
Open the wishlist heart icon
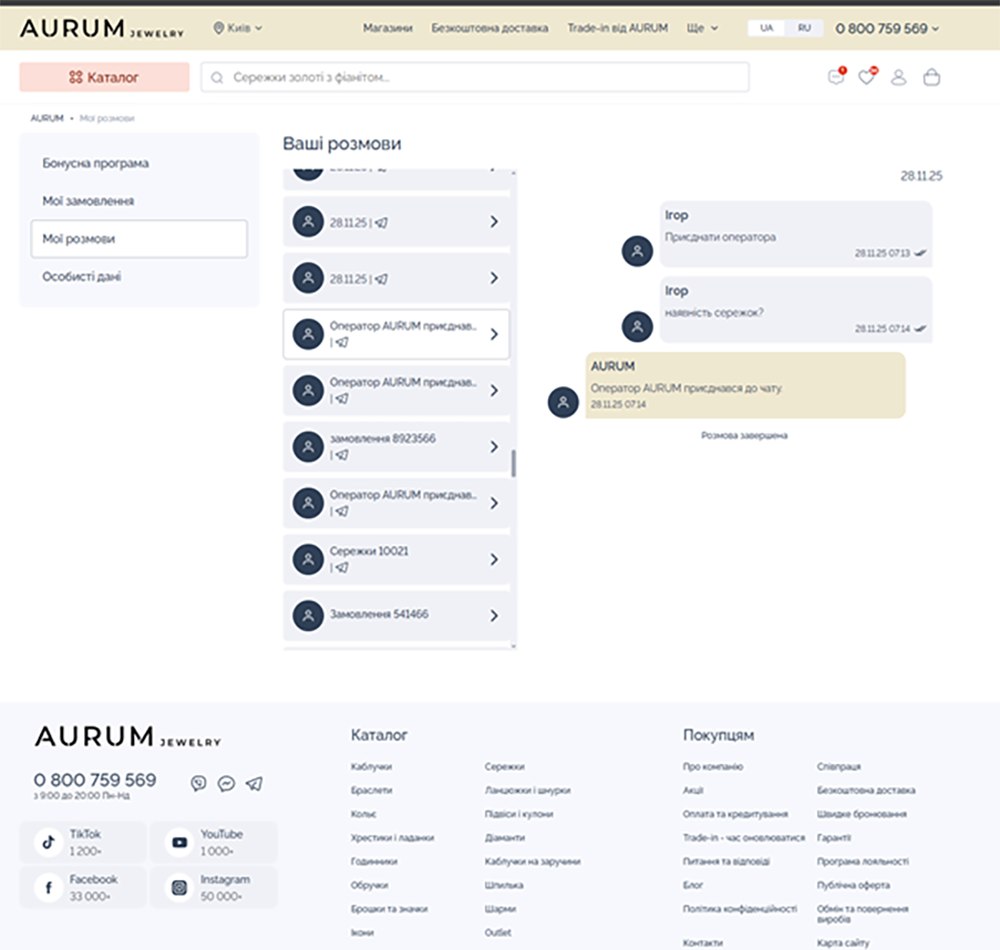(x=867, y=77)
